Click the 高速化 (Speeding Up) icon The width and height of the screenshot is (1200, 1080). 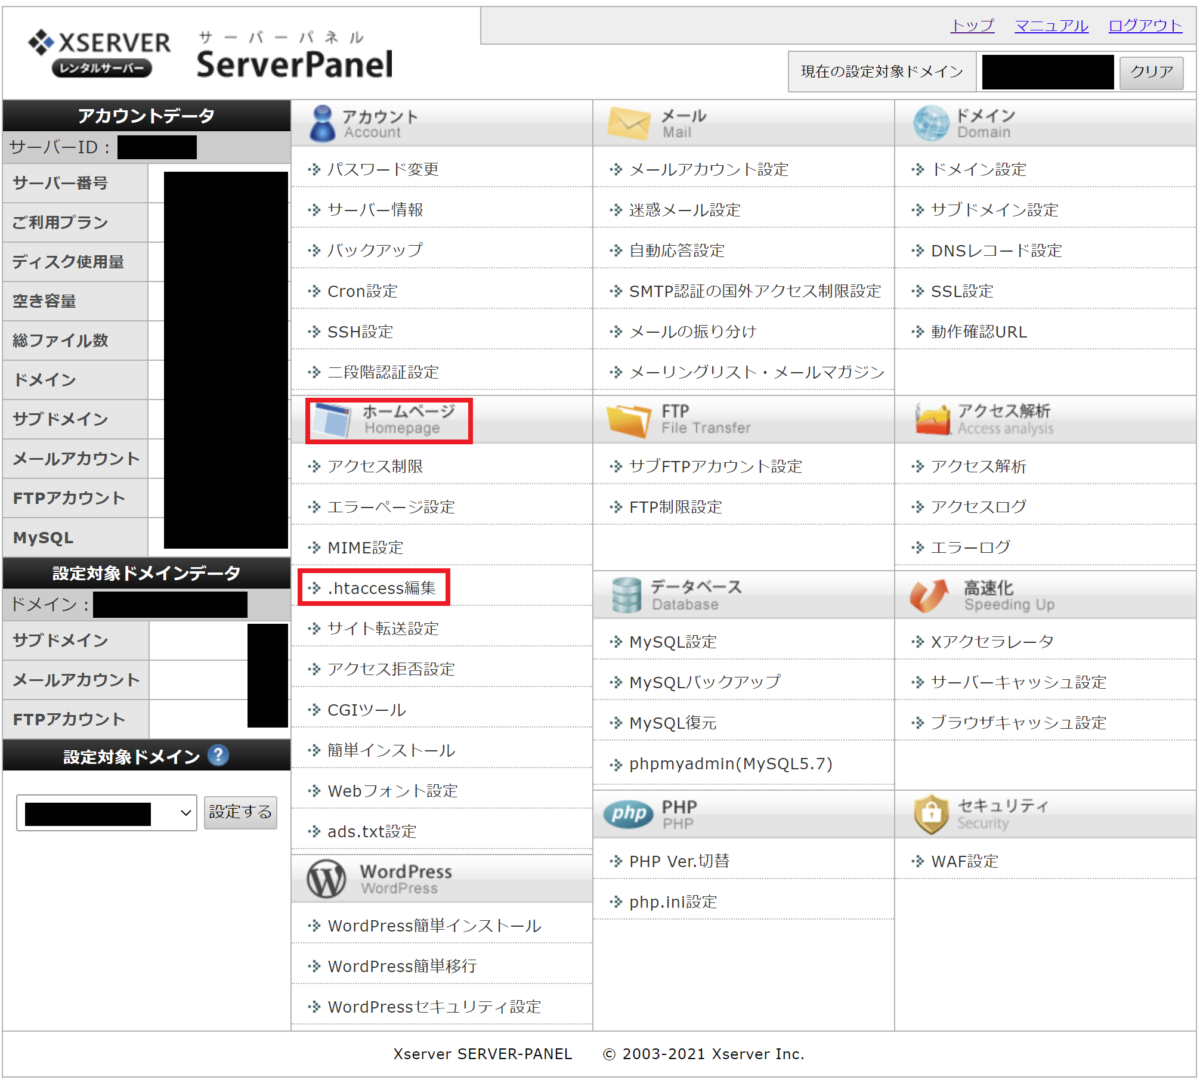point(930,594)
